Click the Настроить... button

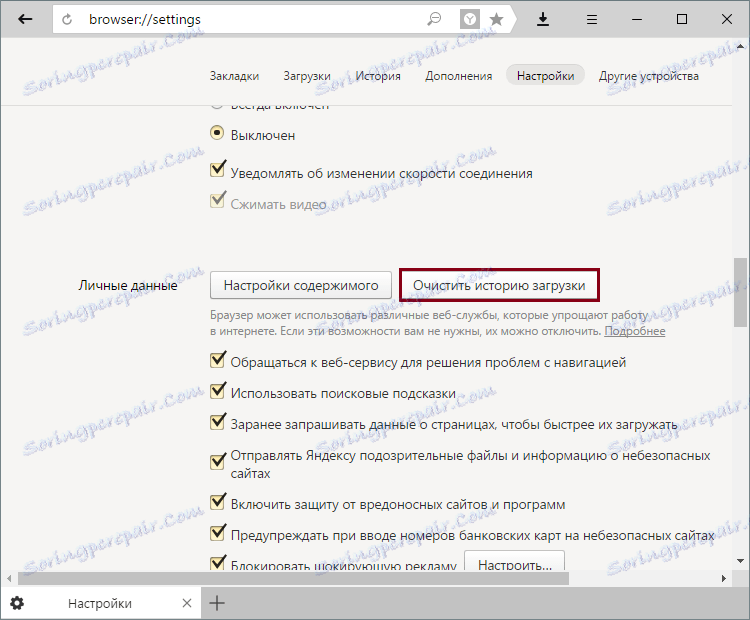(x=515, y=561)
